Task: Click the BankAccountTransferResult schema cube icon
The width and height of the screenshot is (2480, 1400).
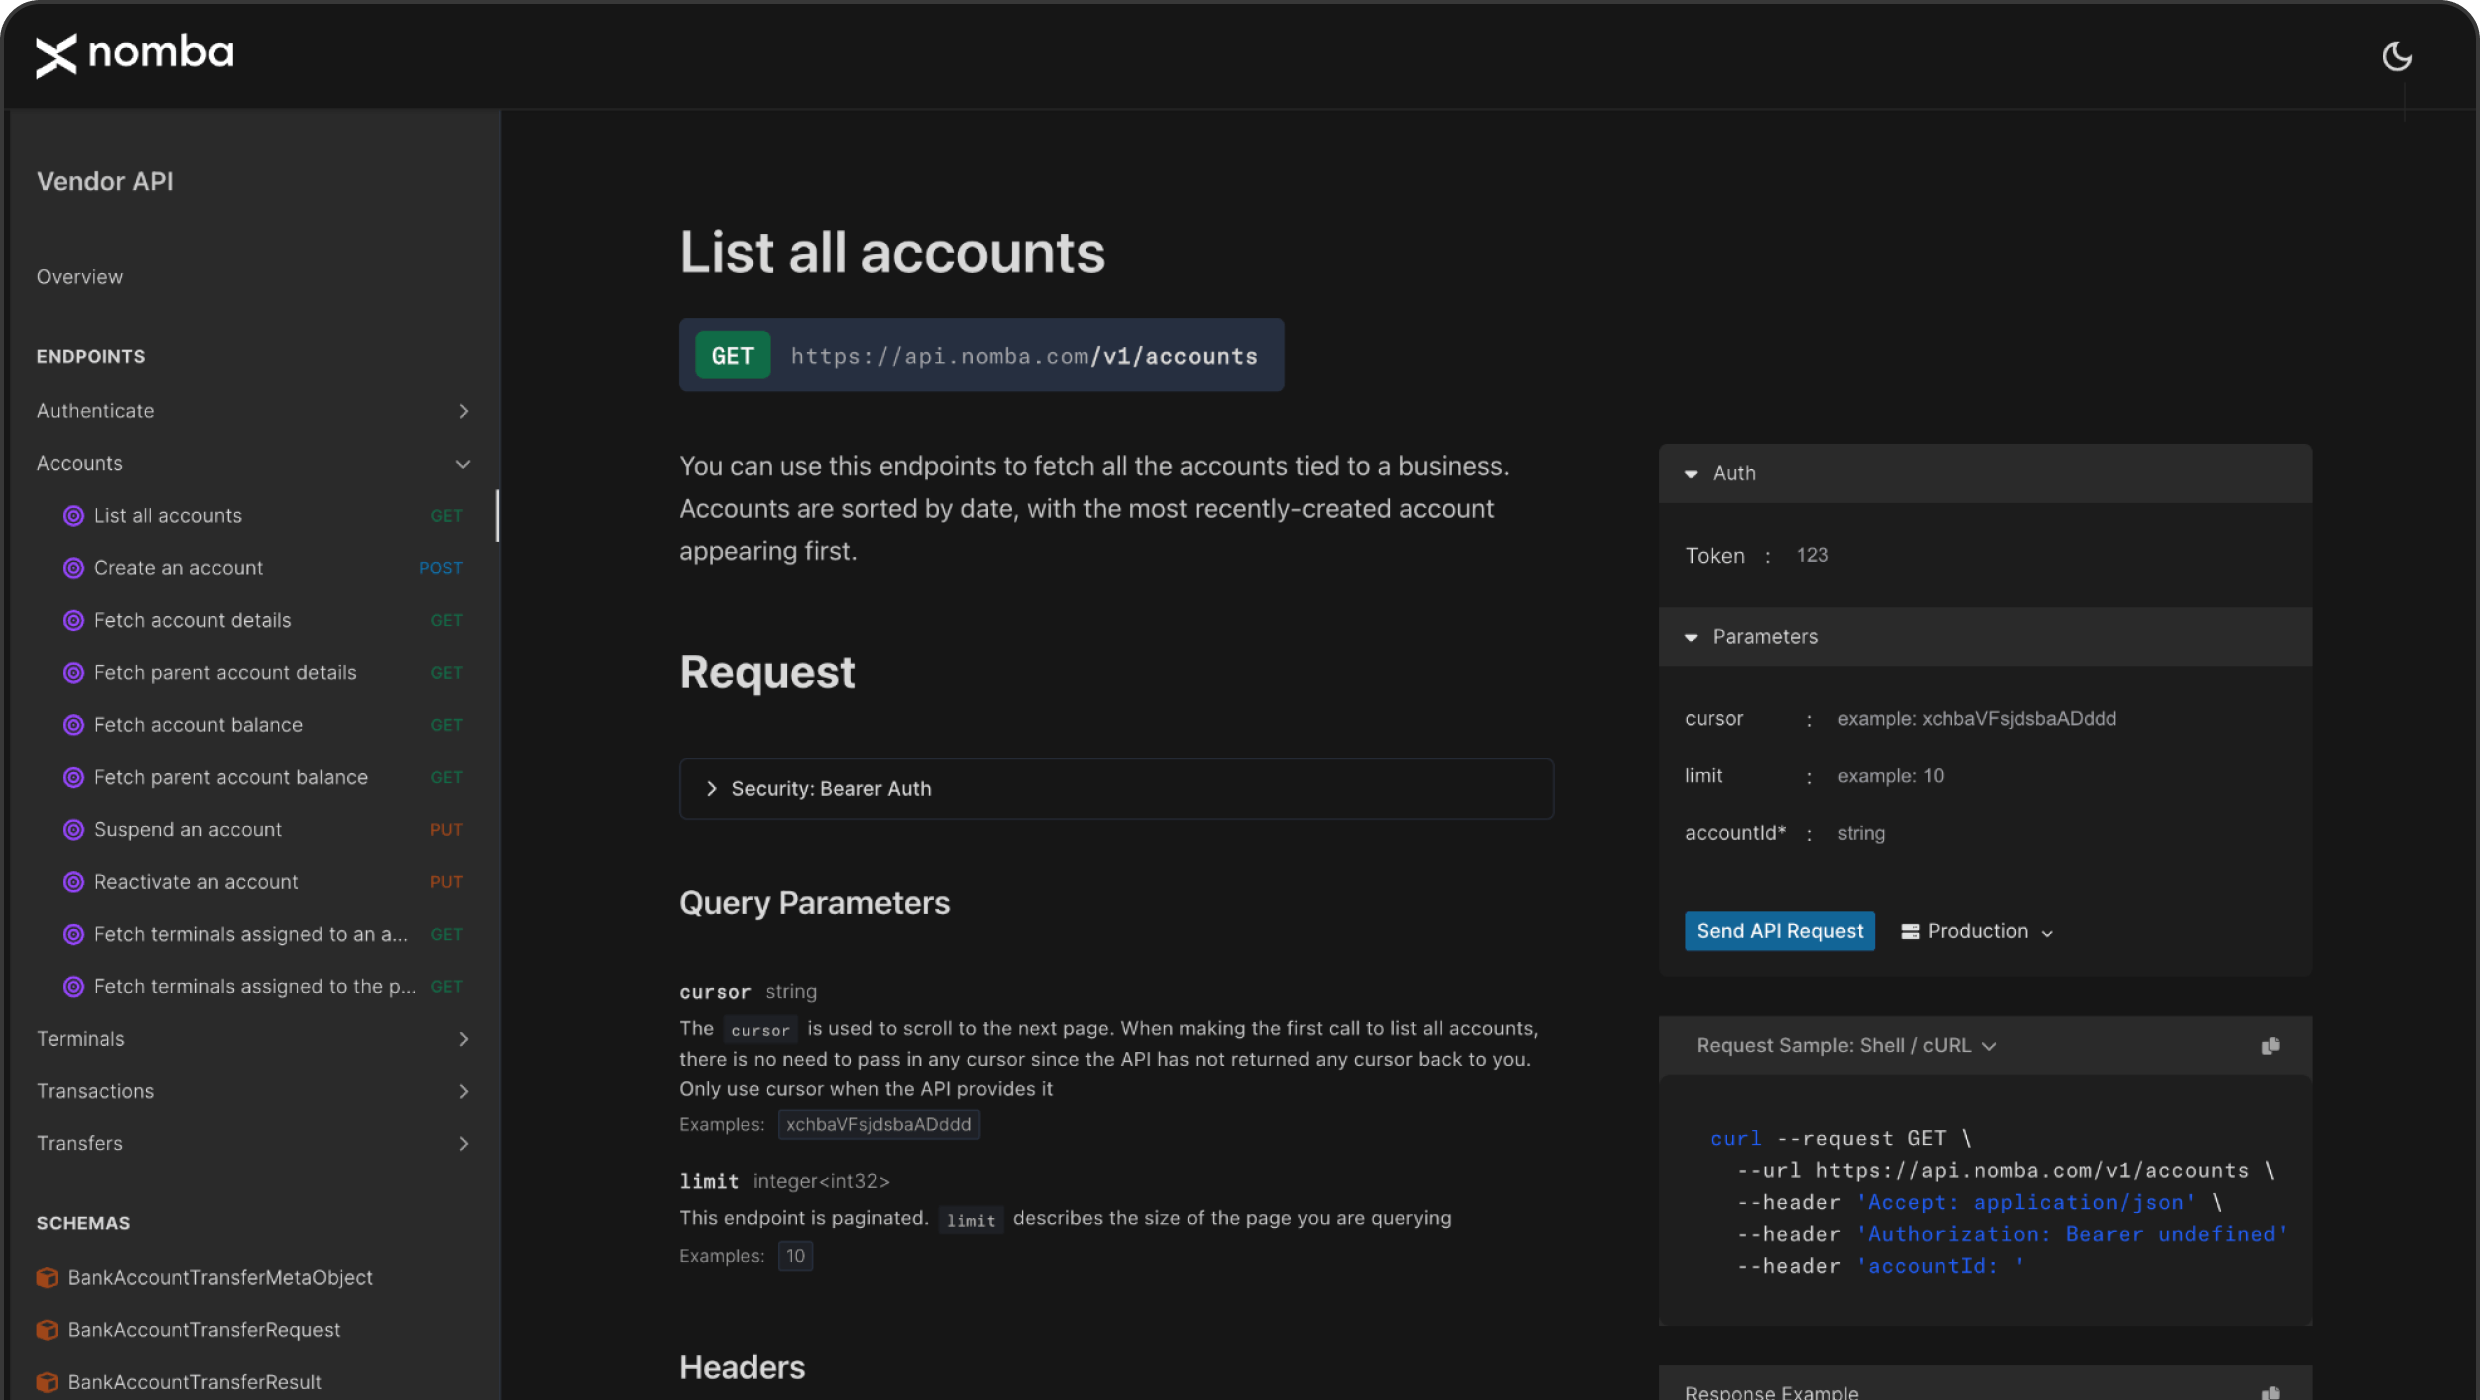Action: point(47,1382)
